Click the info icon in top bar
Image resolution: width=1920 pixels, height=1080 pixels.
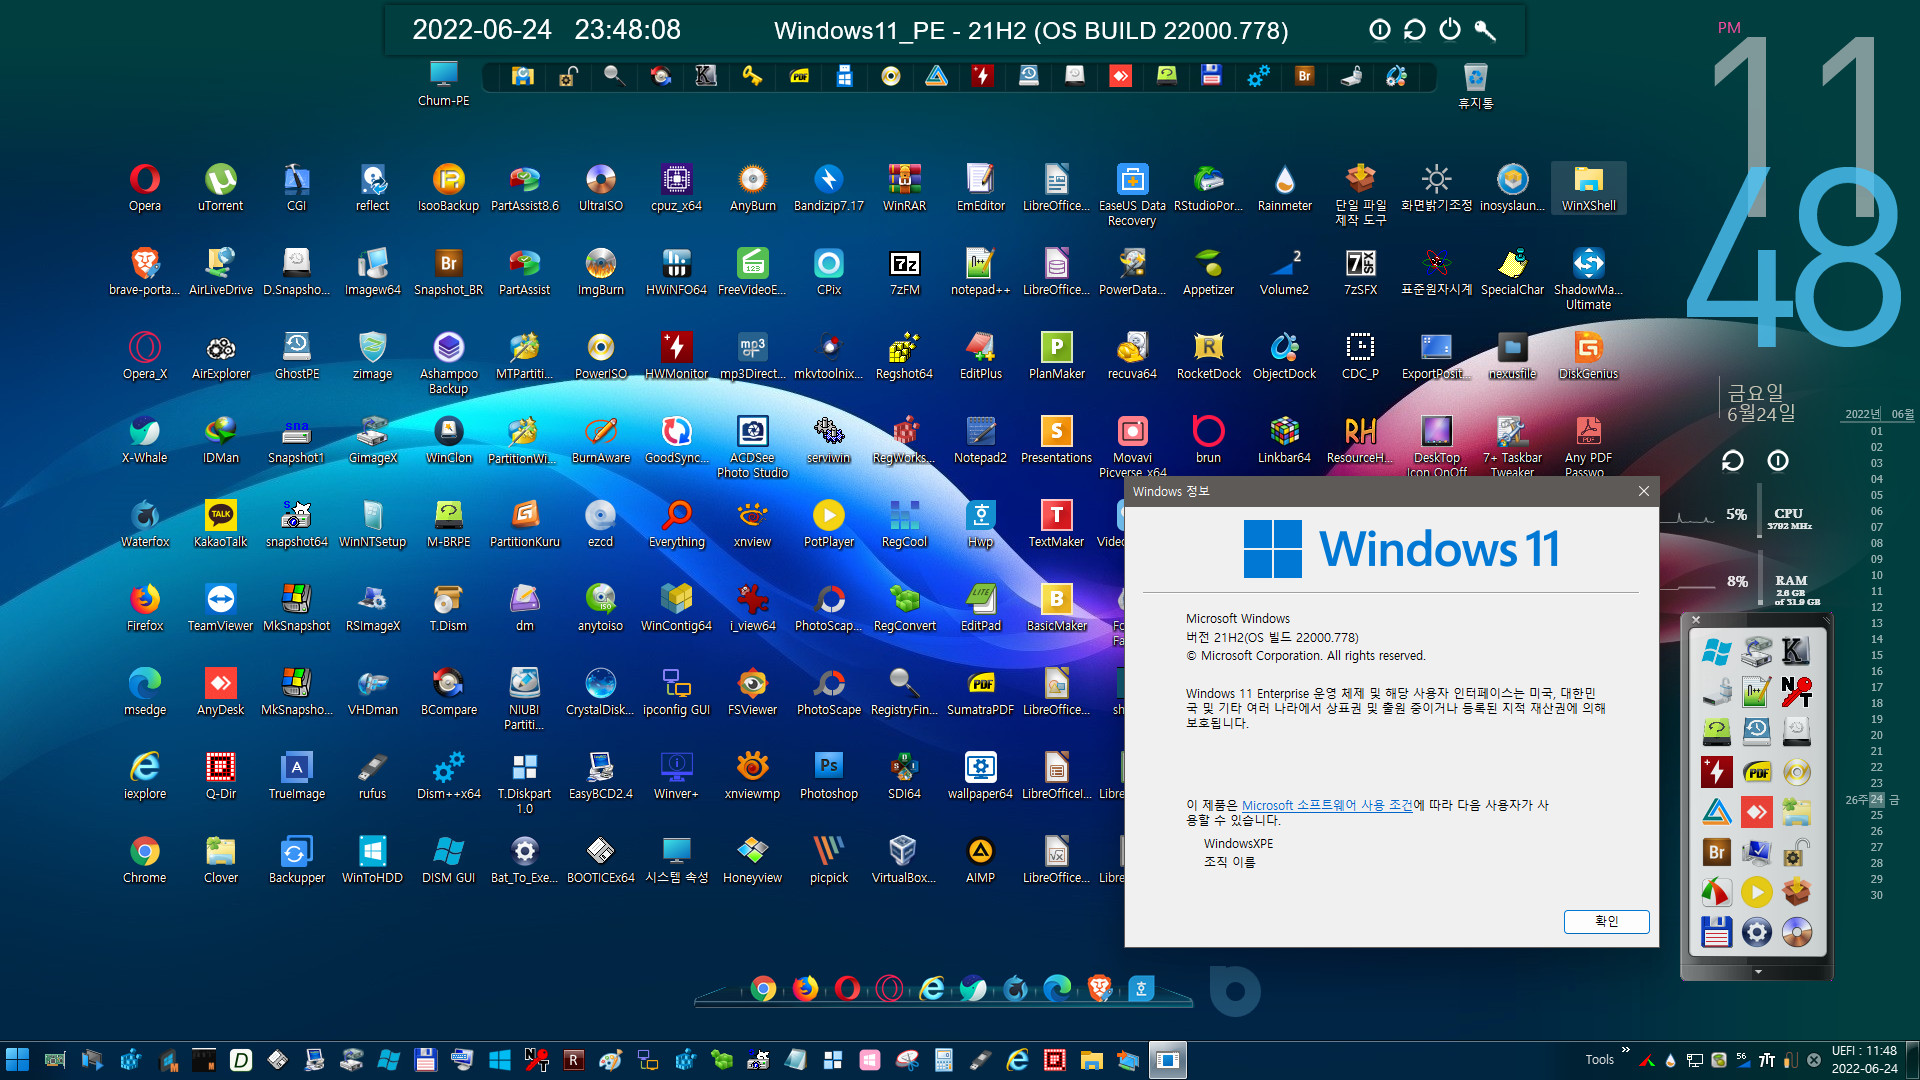point(1380,30)
